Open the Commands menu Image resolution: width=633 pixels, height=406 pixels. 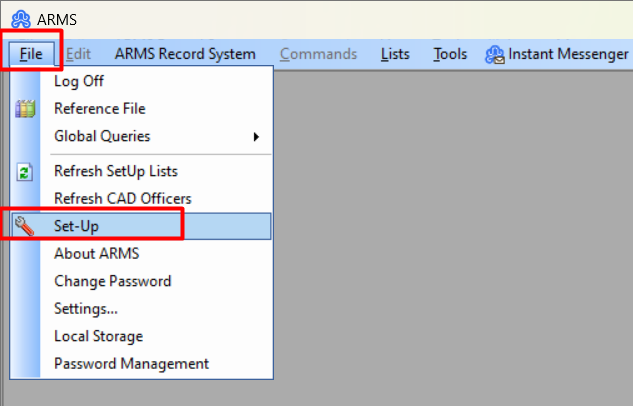[x=319, y=54]
